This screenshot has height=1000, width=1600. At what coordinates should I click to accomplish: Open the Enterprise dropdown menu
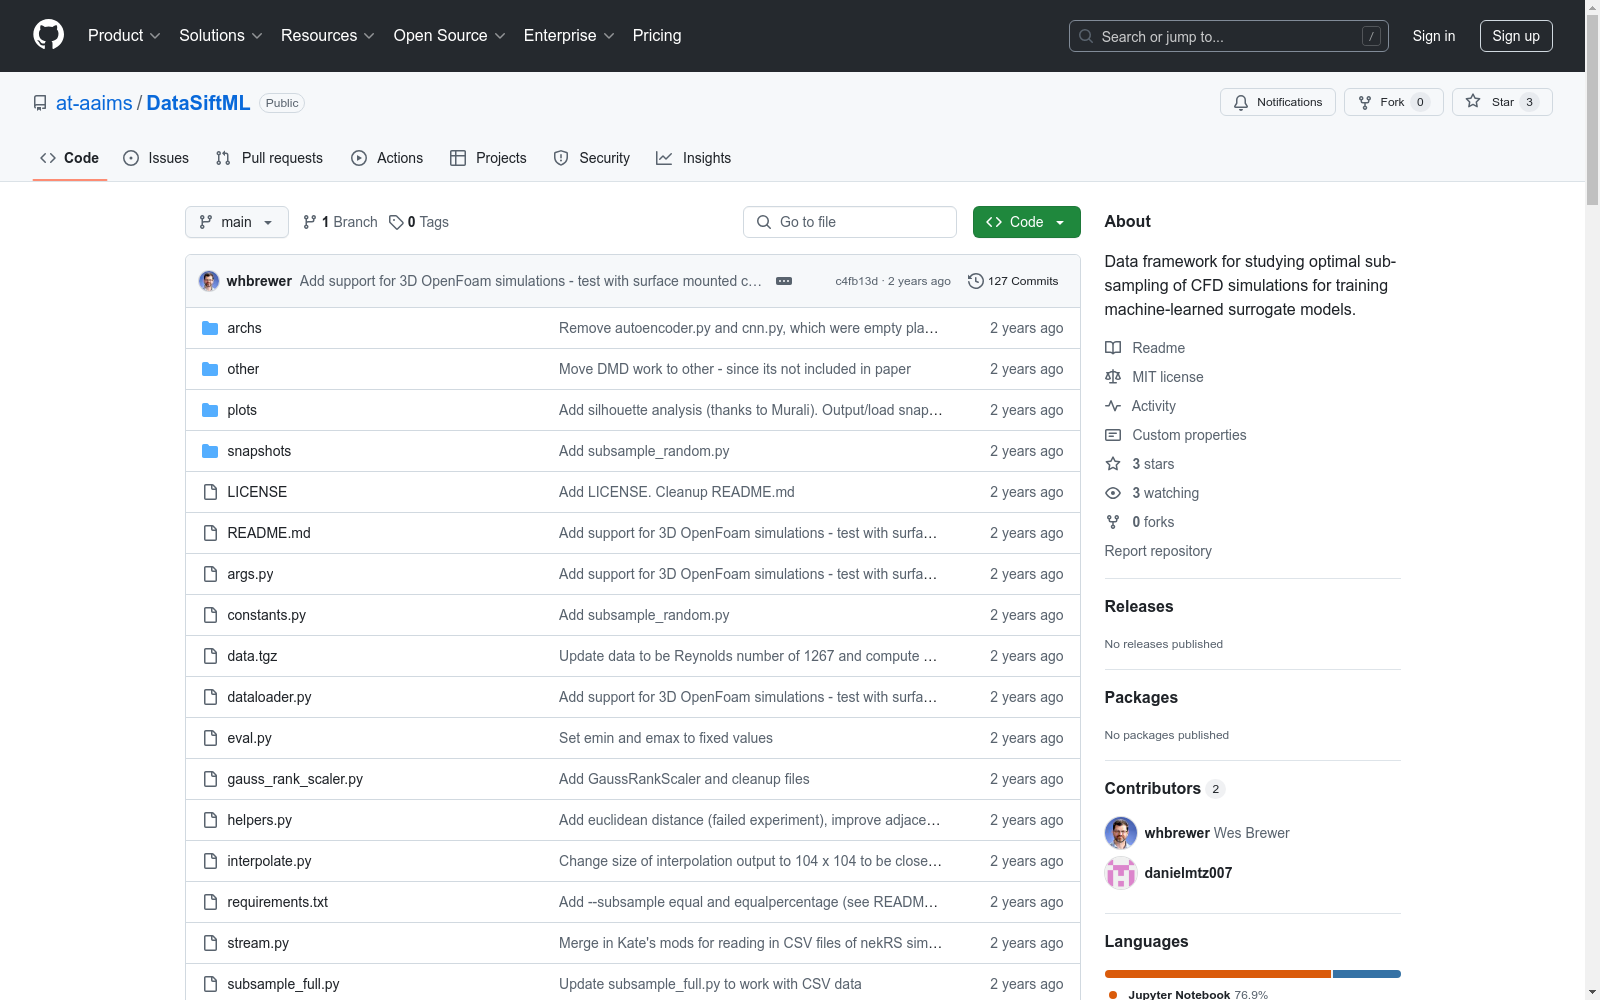point(569,35)
